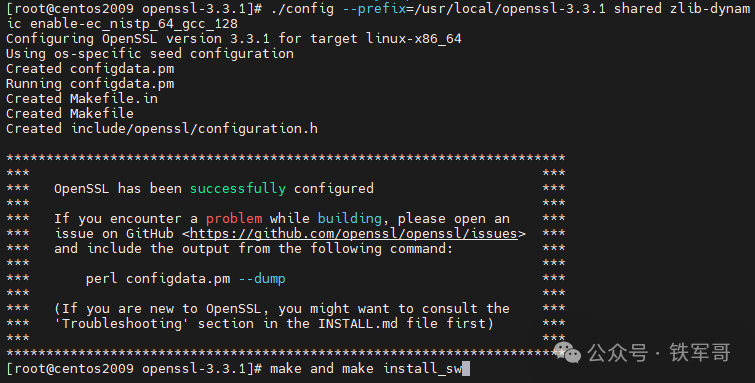Click the green word 'successfully'
The height and width of the screenshot is (383, 755).
click(x=238, y=188)
